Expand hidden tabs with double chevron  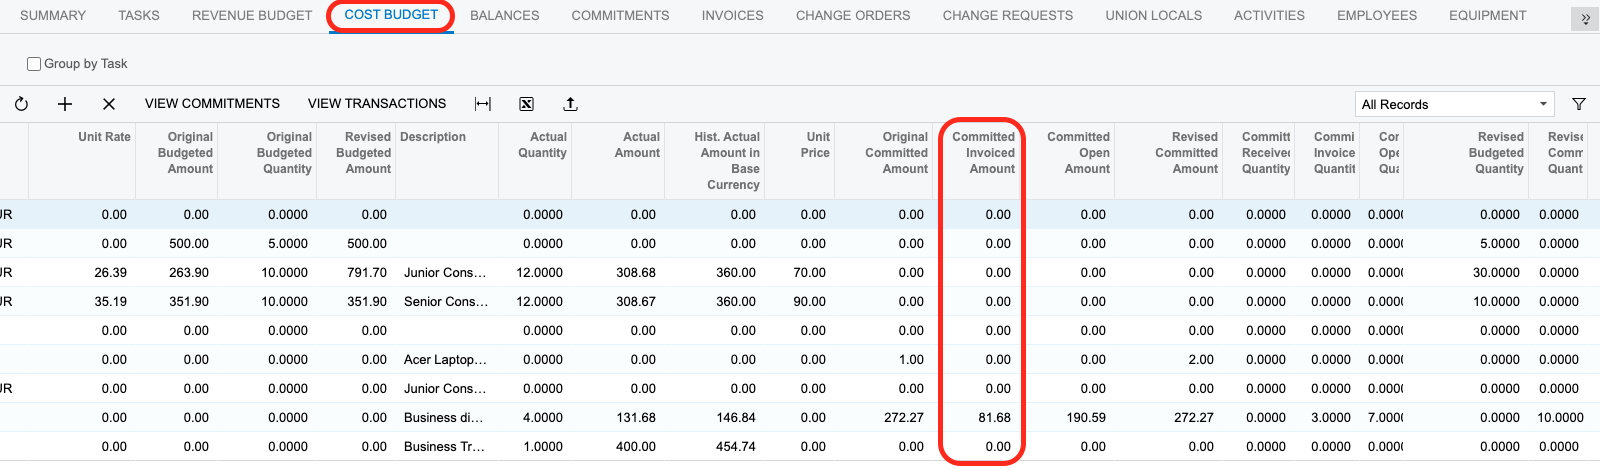[x=1585, y=18]
